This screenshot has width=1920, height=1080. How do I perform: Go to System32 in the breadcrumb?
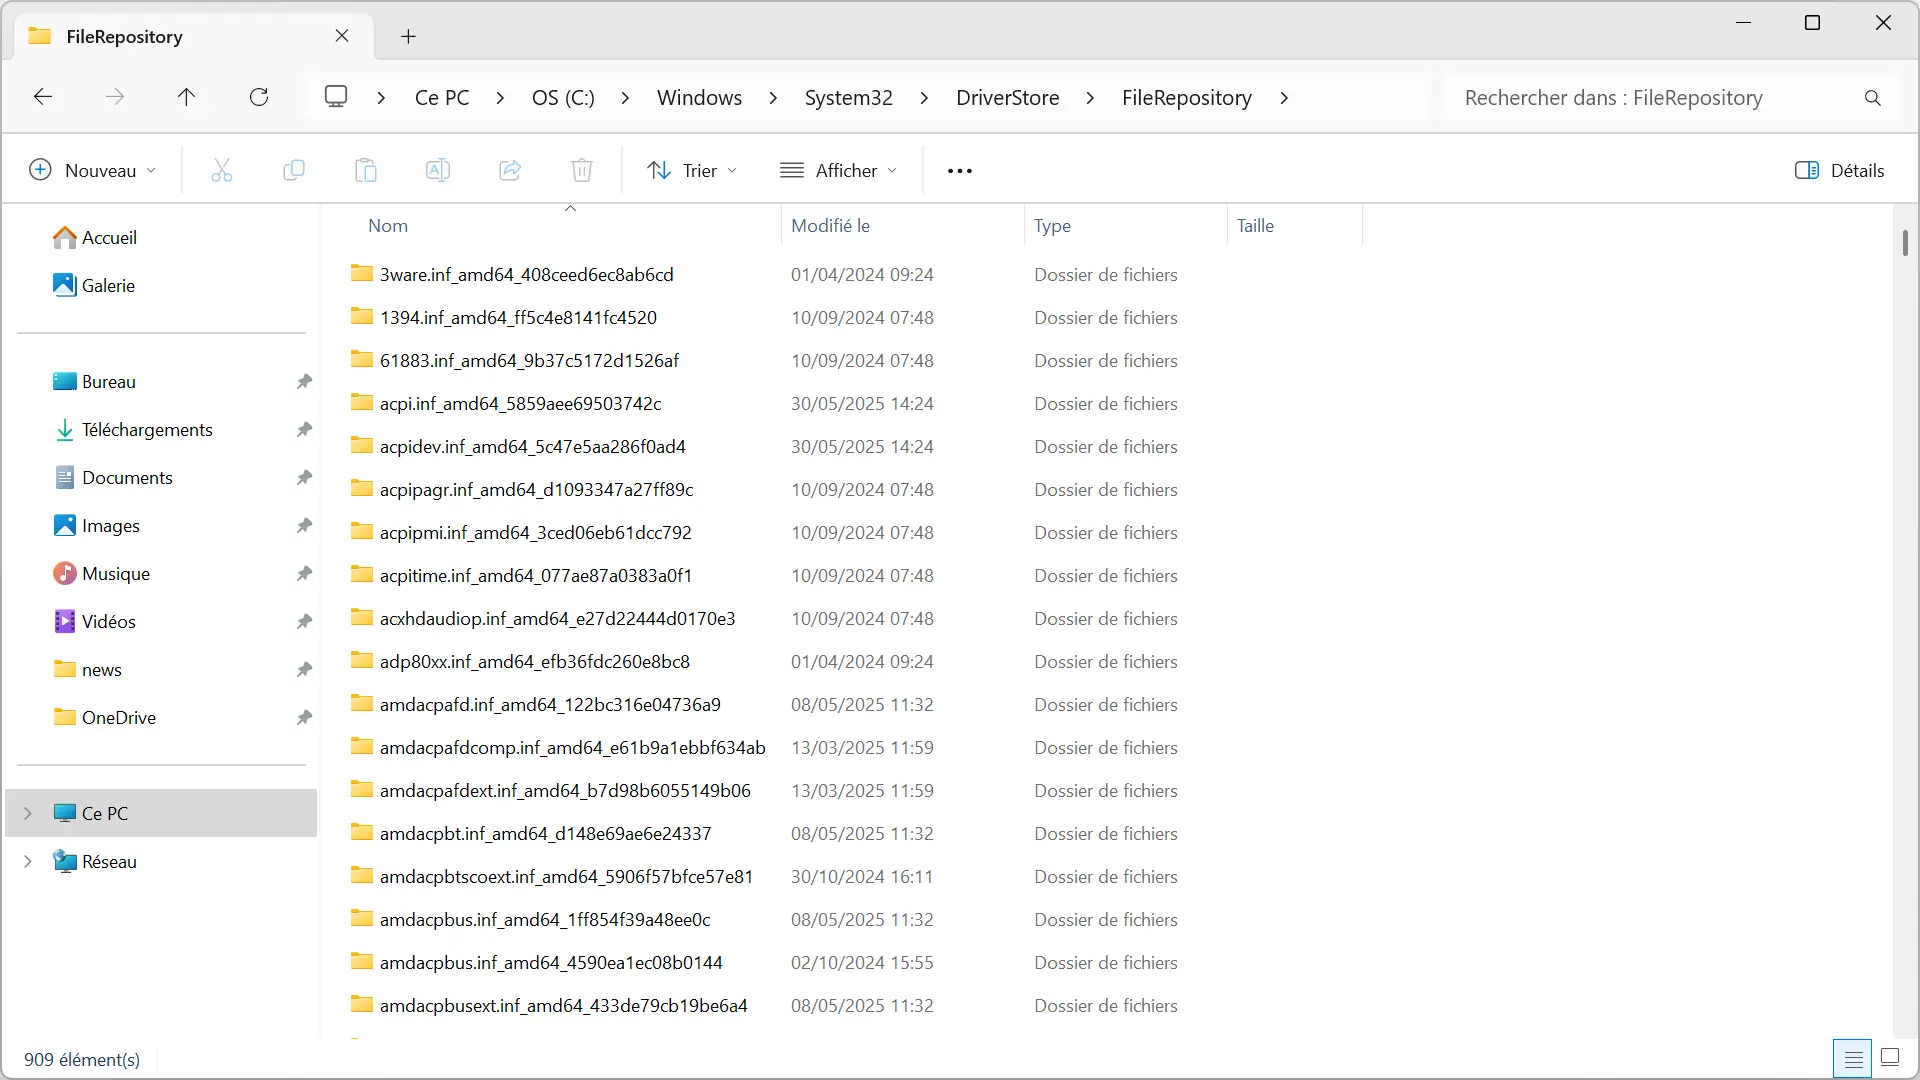click(849, 98)
